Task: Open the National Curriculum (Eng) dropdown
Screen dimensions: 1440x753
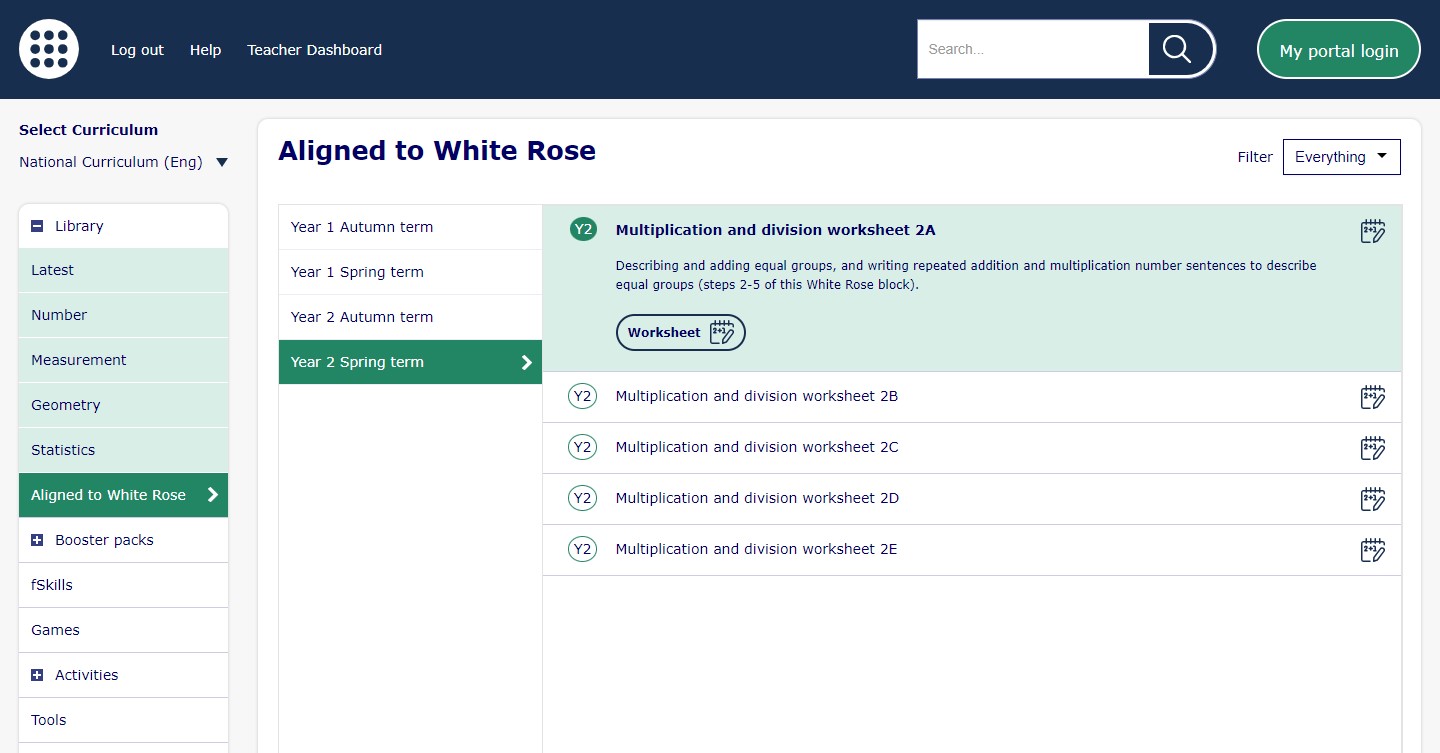Action: coord(123,162)
